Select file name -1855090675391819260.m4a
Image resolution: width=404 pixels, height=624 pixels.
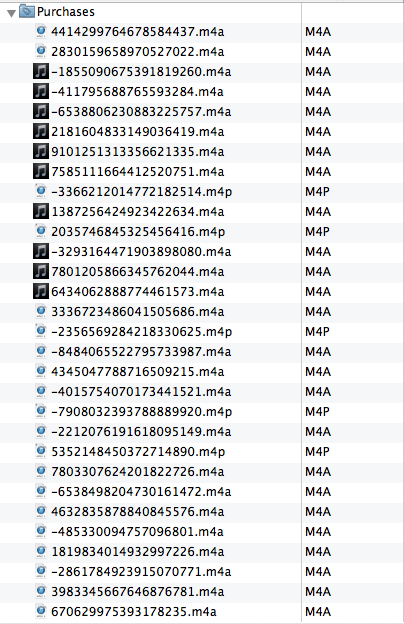pyautogui.click(x=141, y=72)
